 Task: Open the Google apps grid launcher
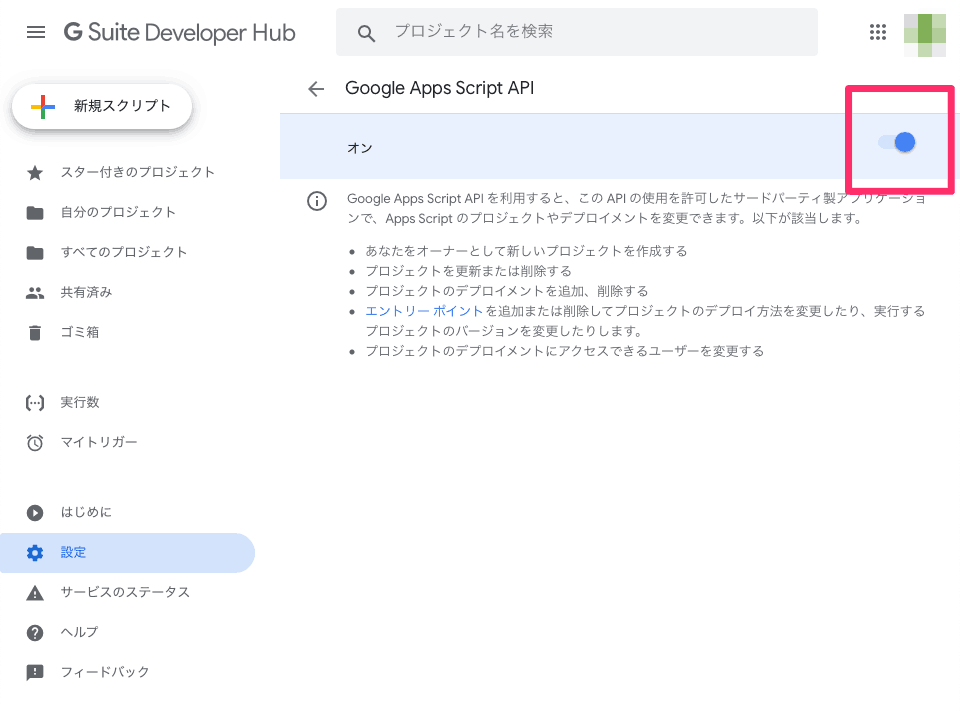pos(878,32)
